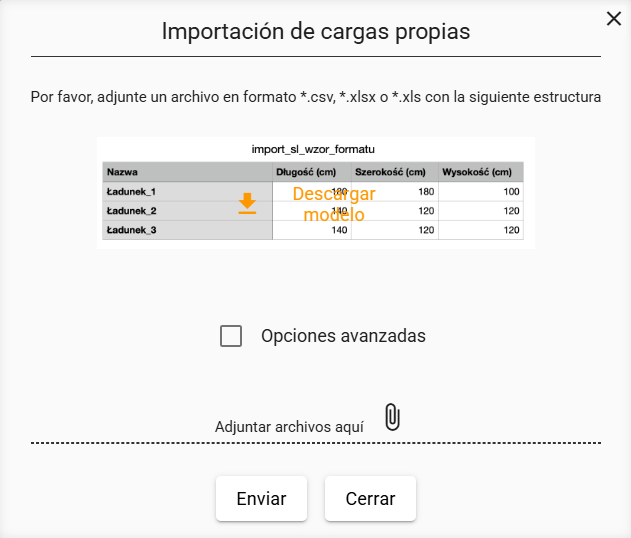Click the Opciones avanzadas label text
This screenshot has width=631, height=538.
pyautogui.click(x=343, y=336)
